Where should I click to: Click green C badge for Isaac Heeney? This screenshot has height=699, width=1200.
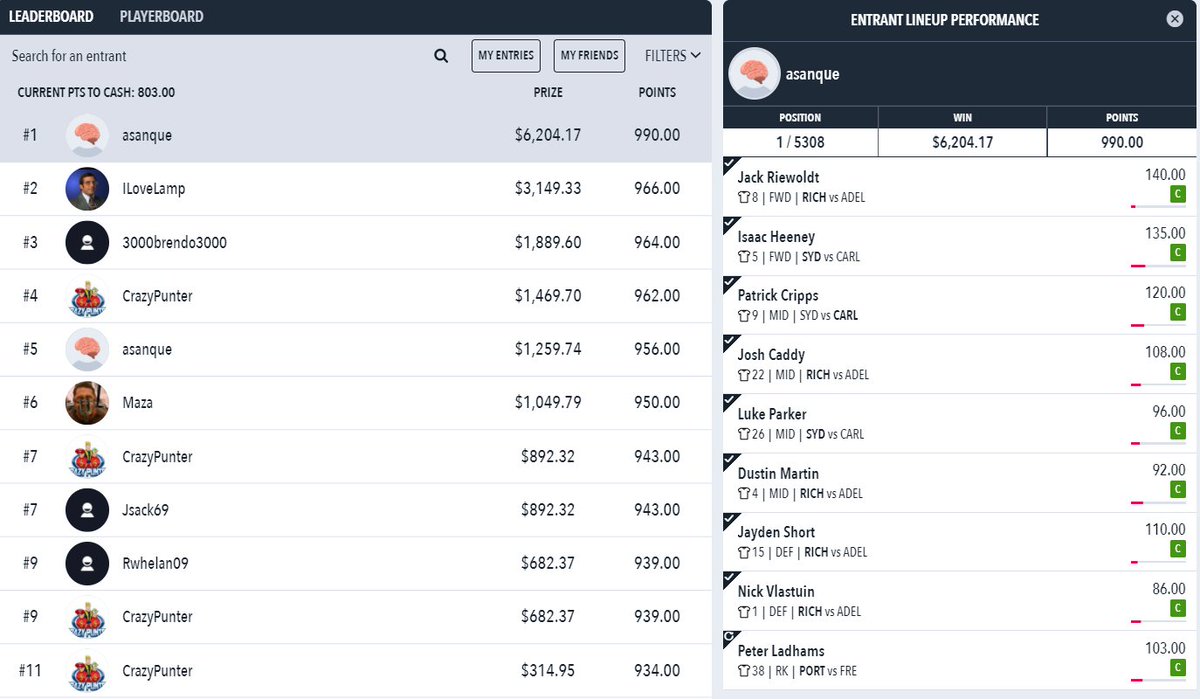1178,254
